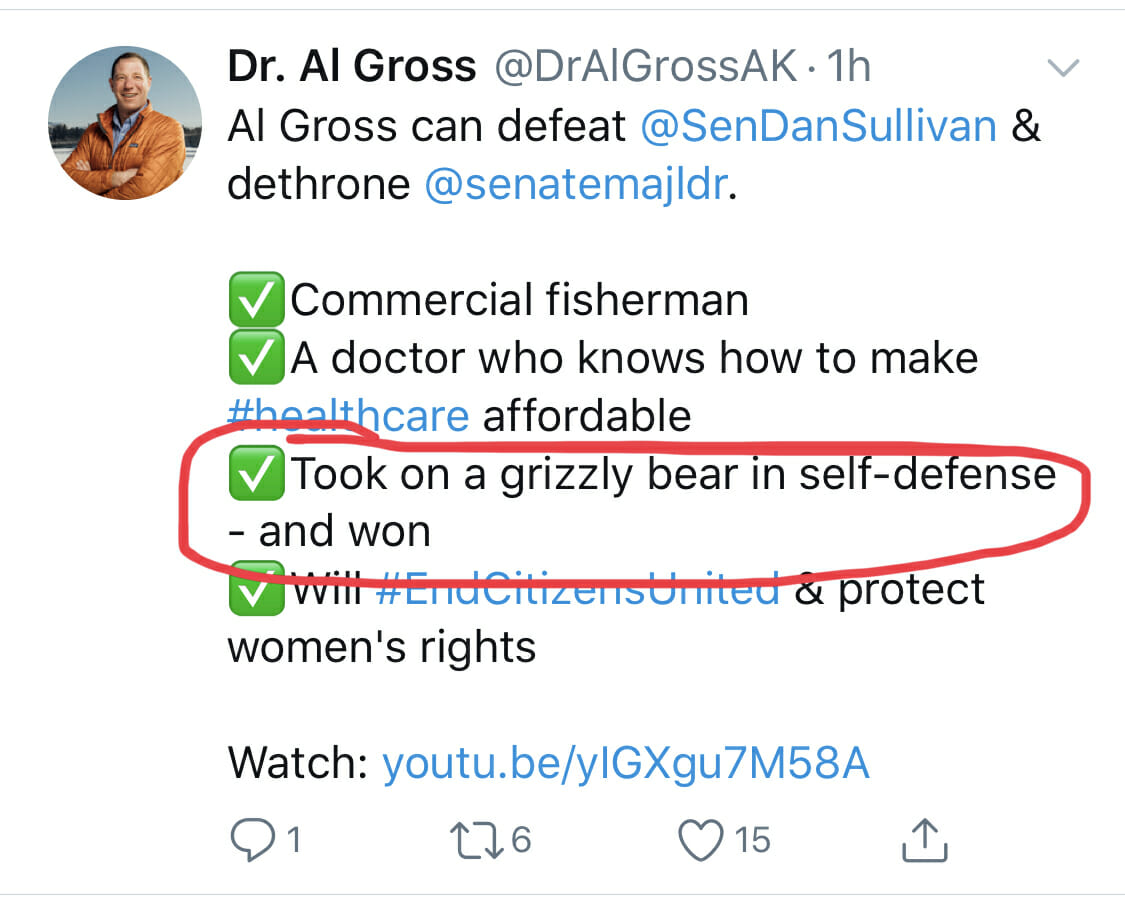
Task: Click the retweet count of 6
Action: click(x=521, y=840)
